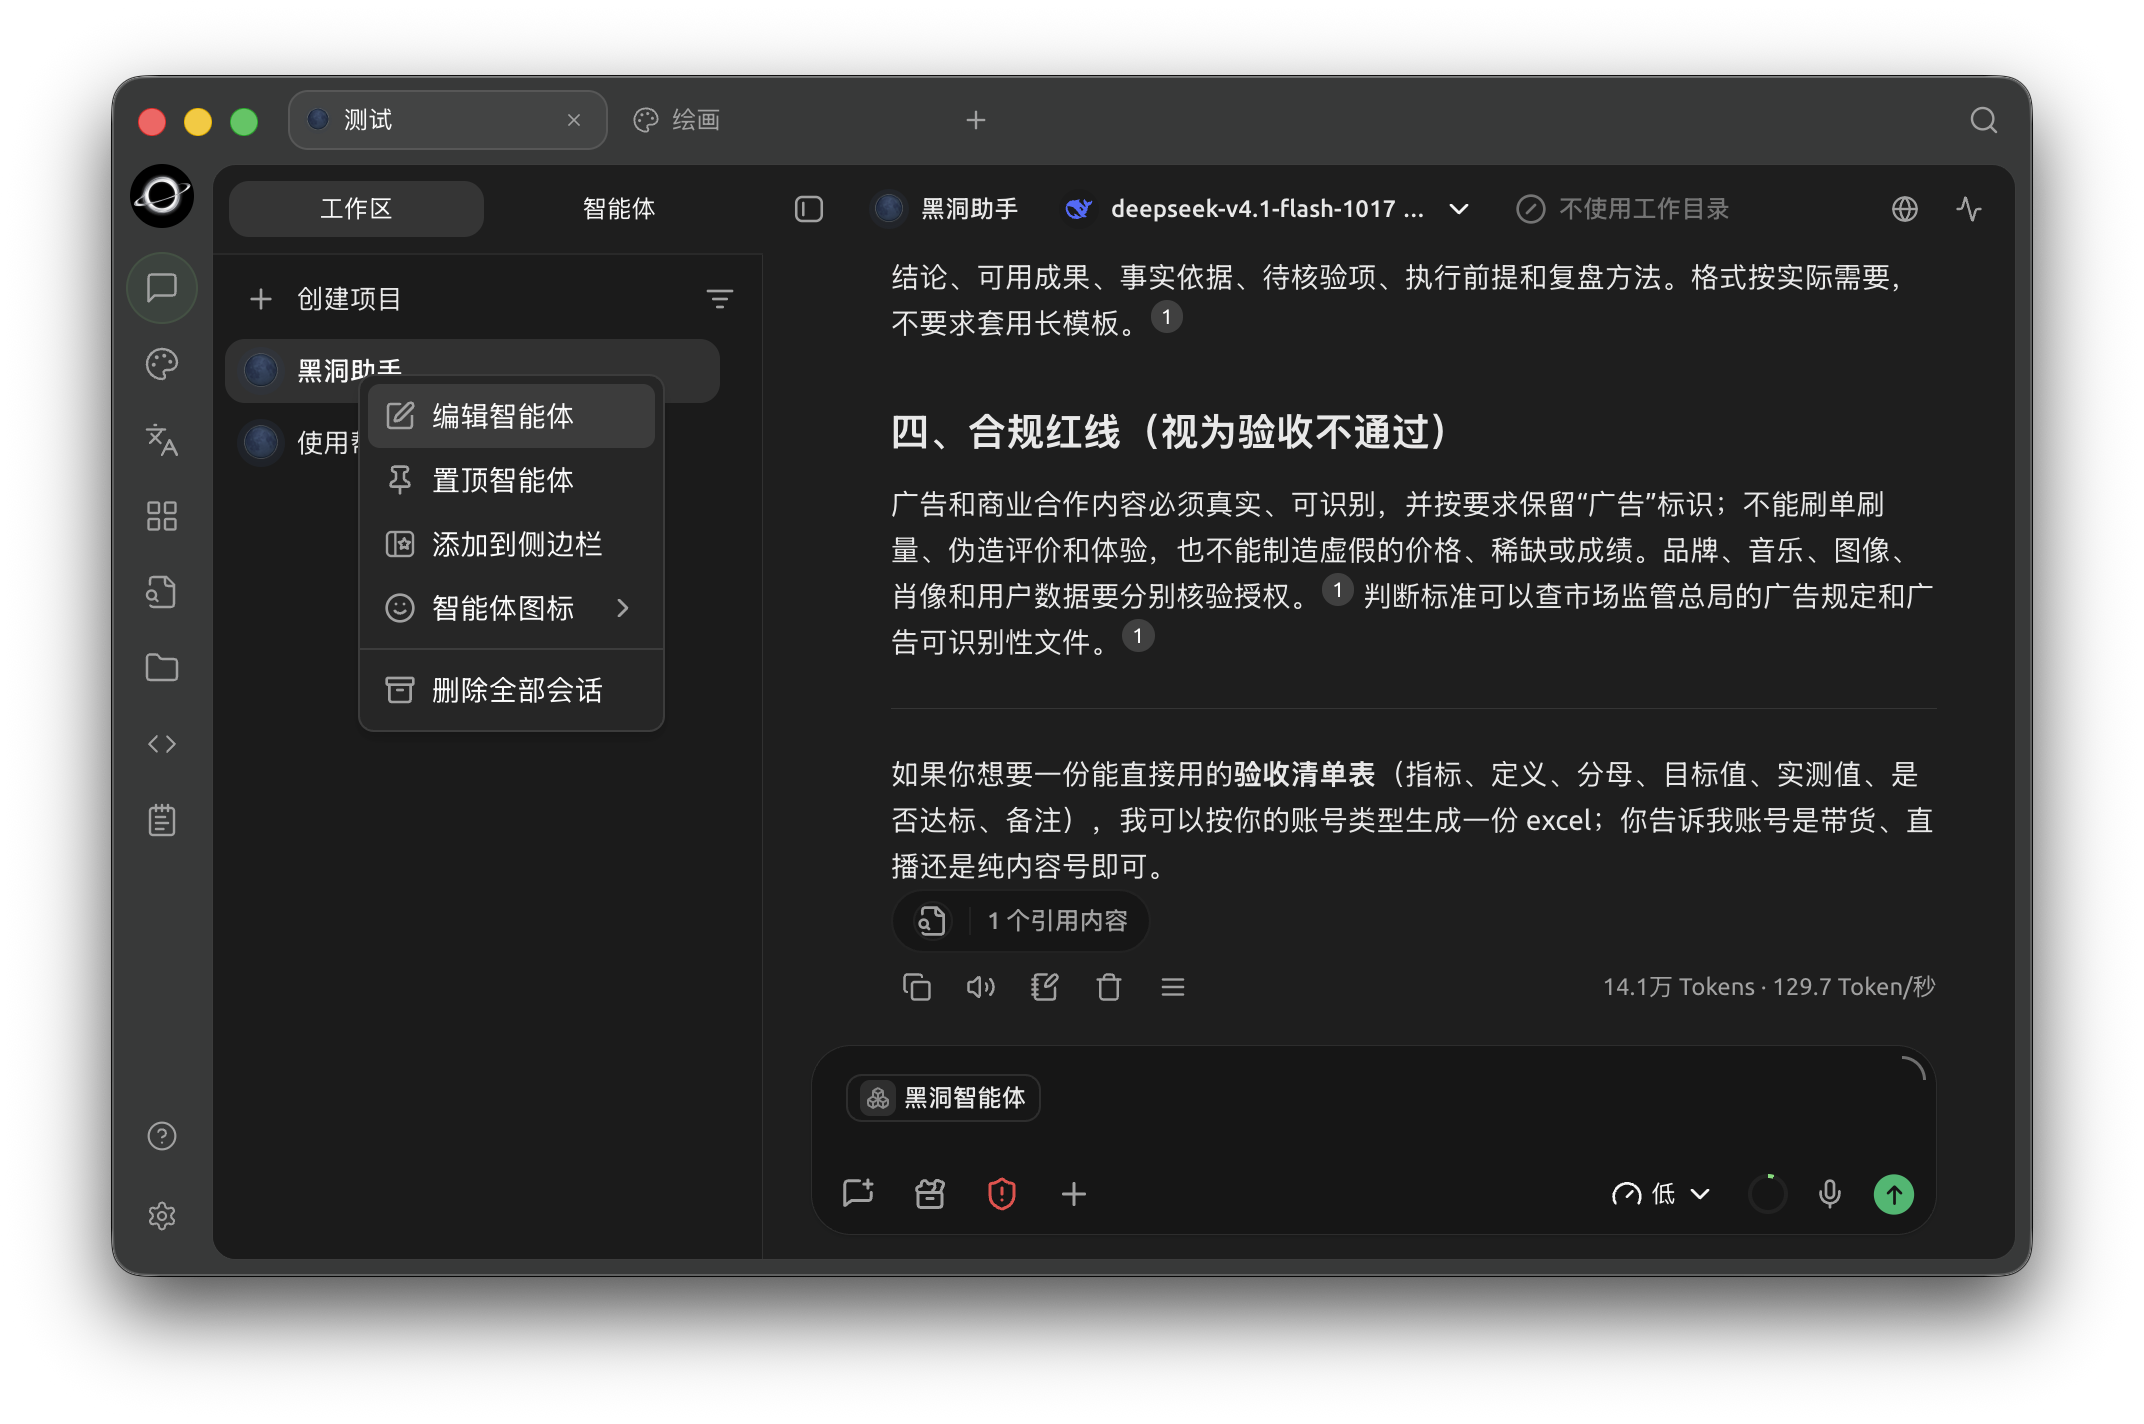Open the translate tool in sidebar

(162, 440)
